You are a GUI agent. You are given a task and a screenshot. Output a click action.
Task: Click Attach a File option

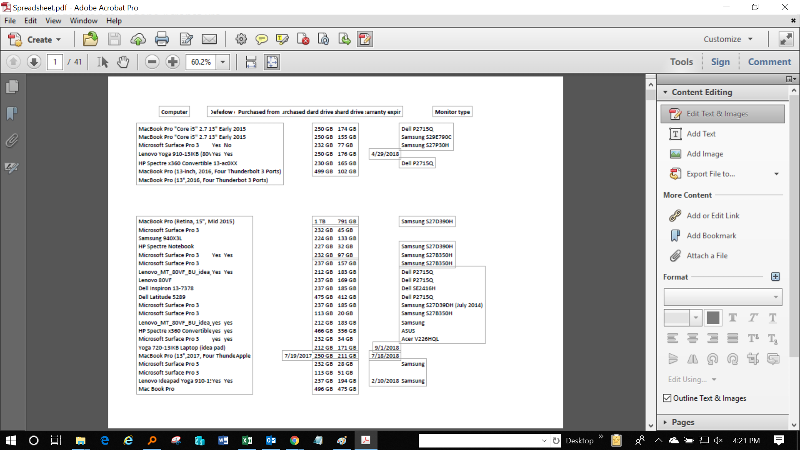(x=706, y=256)
